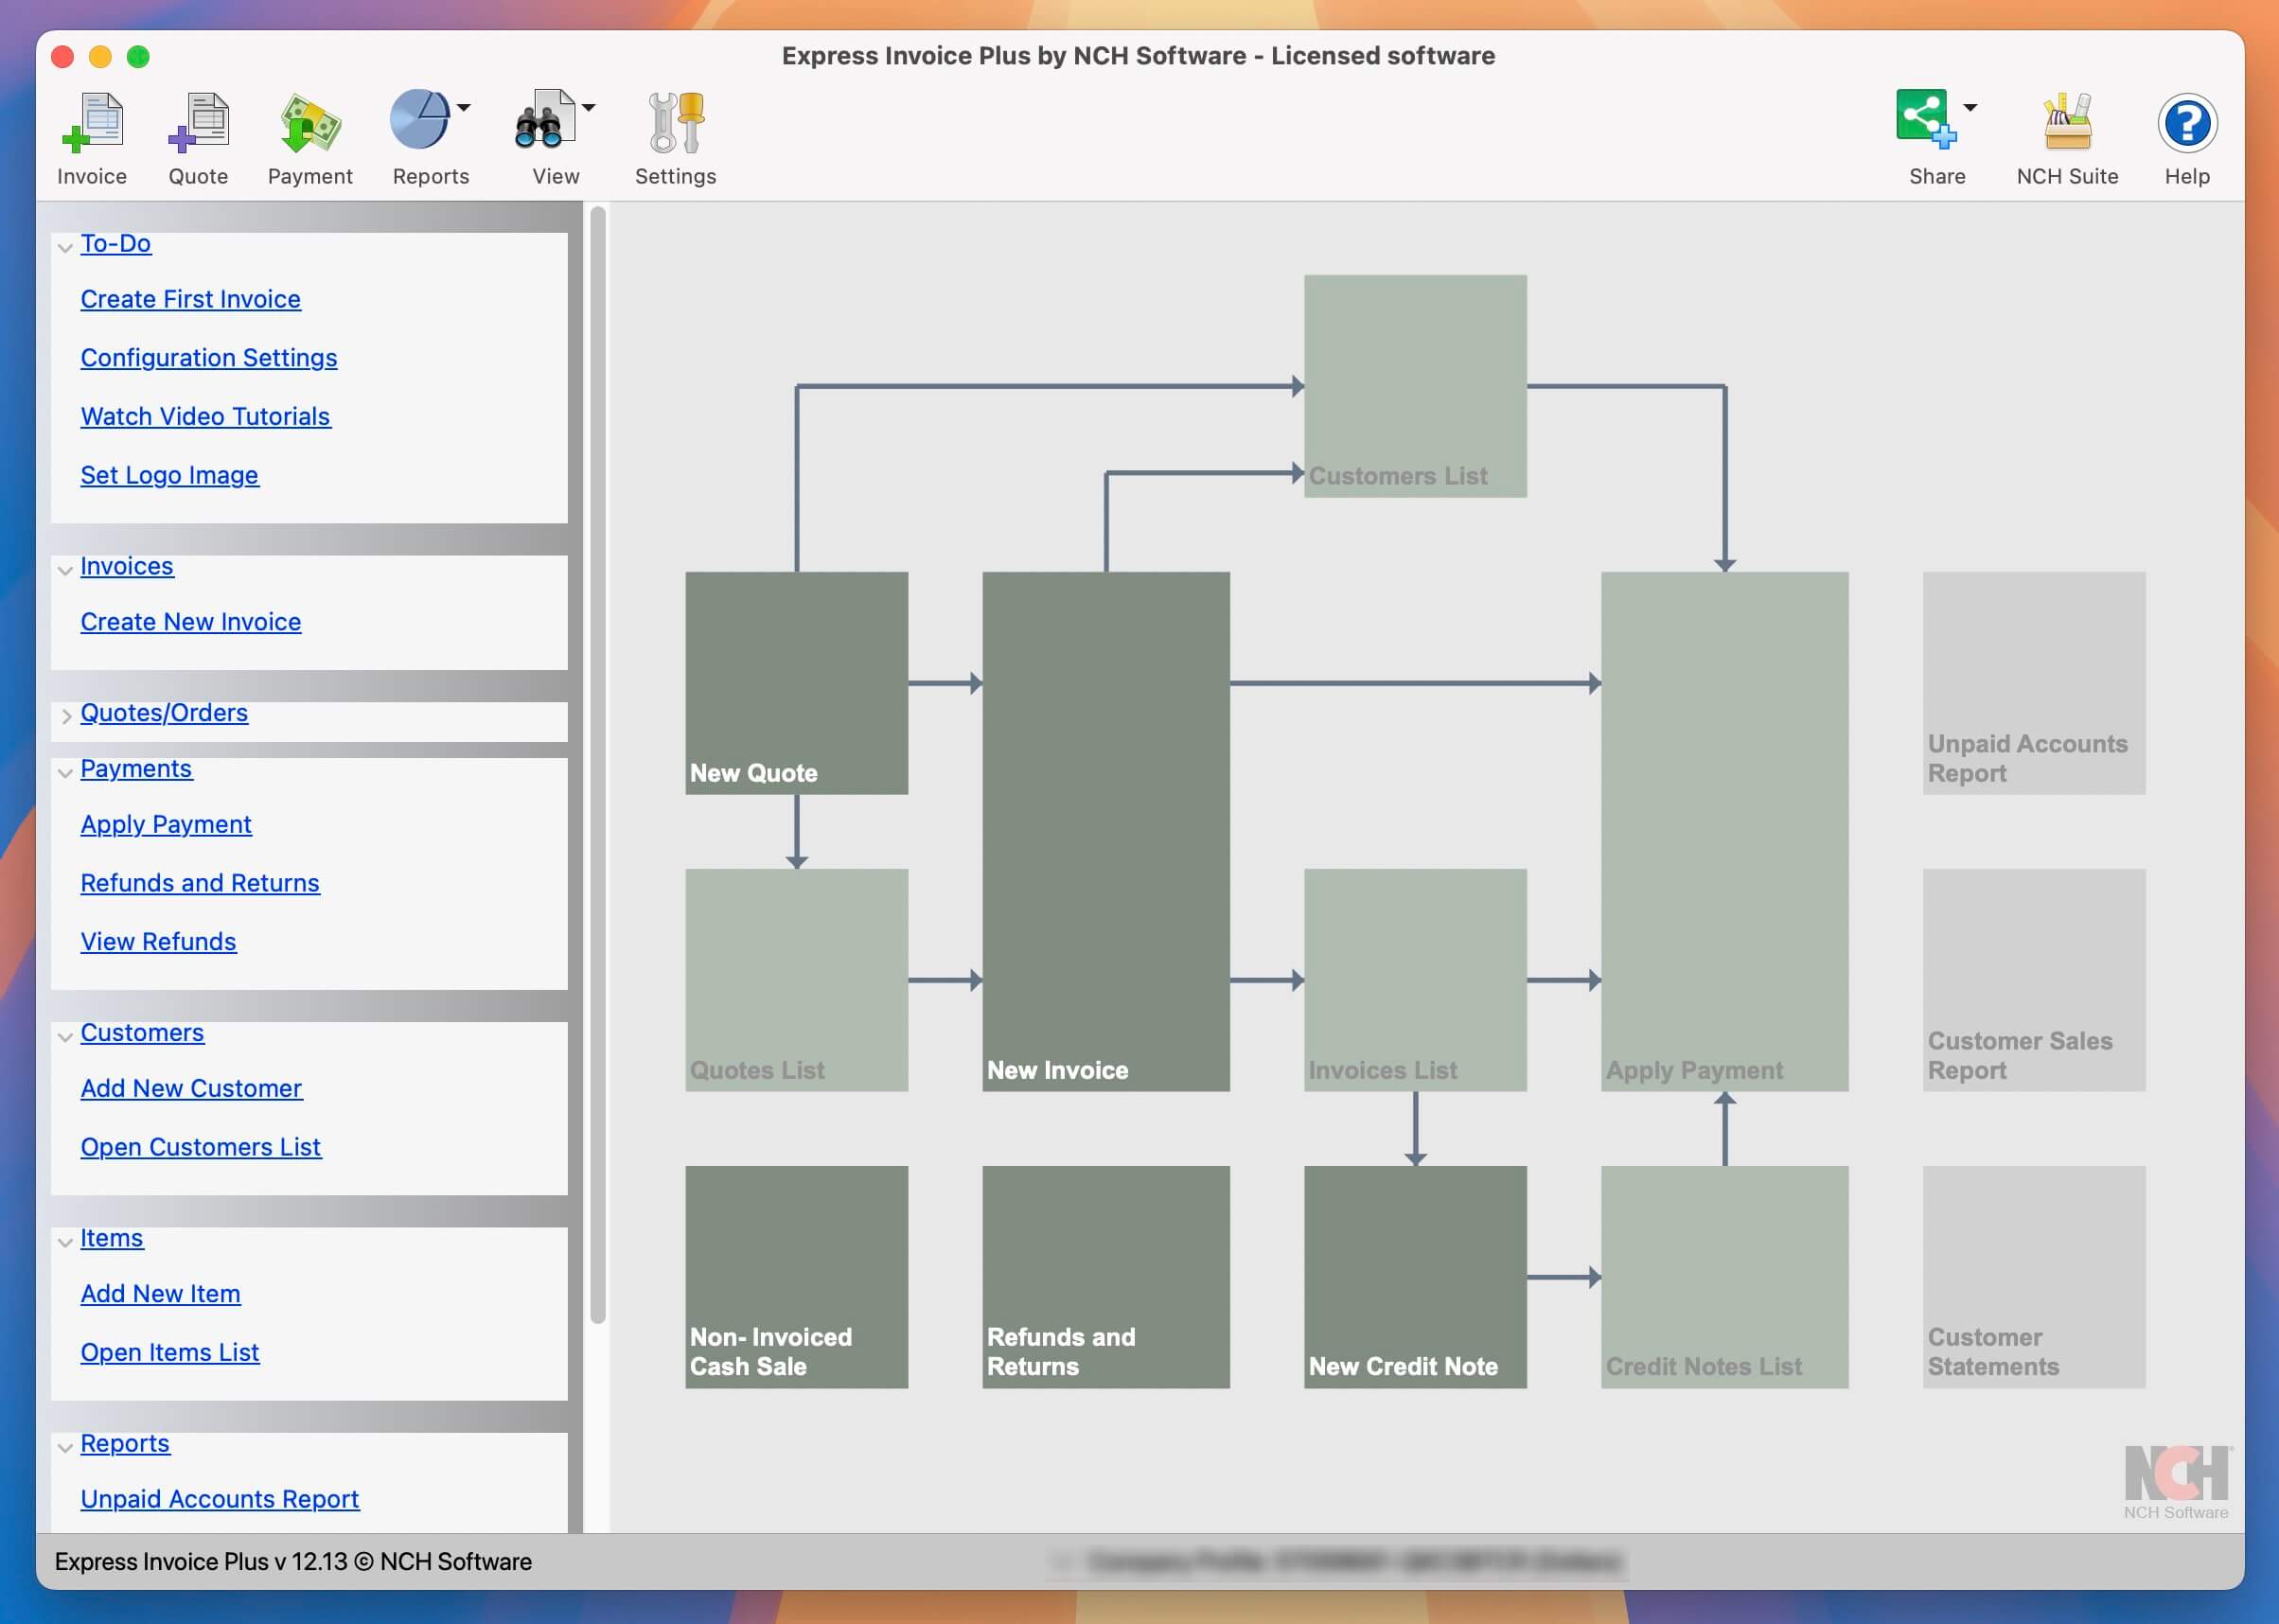Open the NCH Suite toolbox icon
2279x1624 pixels.
pos(2067,121)
